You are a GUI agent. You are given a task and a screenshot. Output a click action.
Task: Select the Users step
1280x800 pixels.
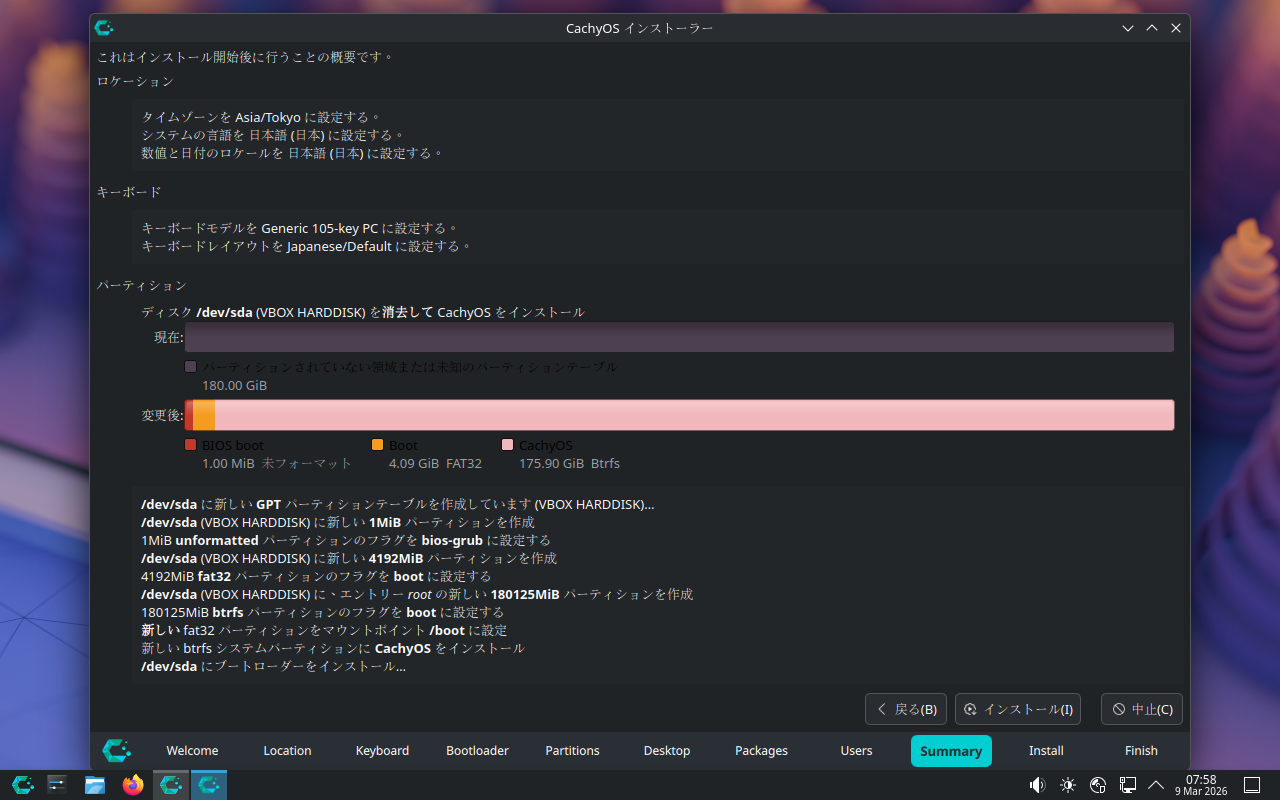click(856, 751)
